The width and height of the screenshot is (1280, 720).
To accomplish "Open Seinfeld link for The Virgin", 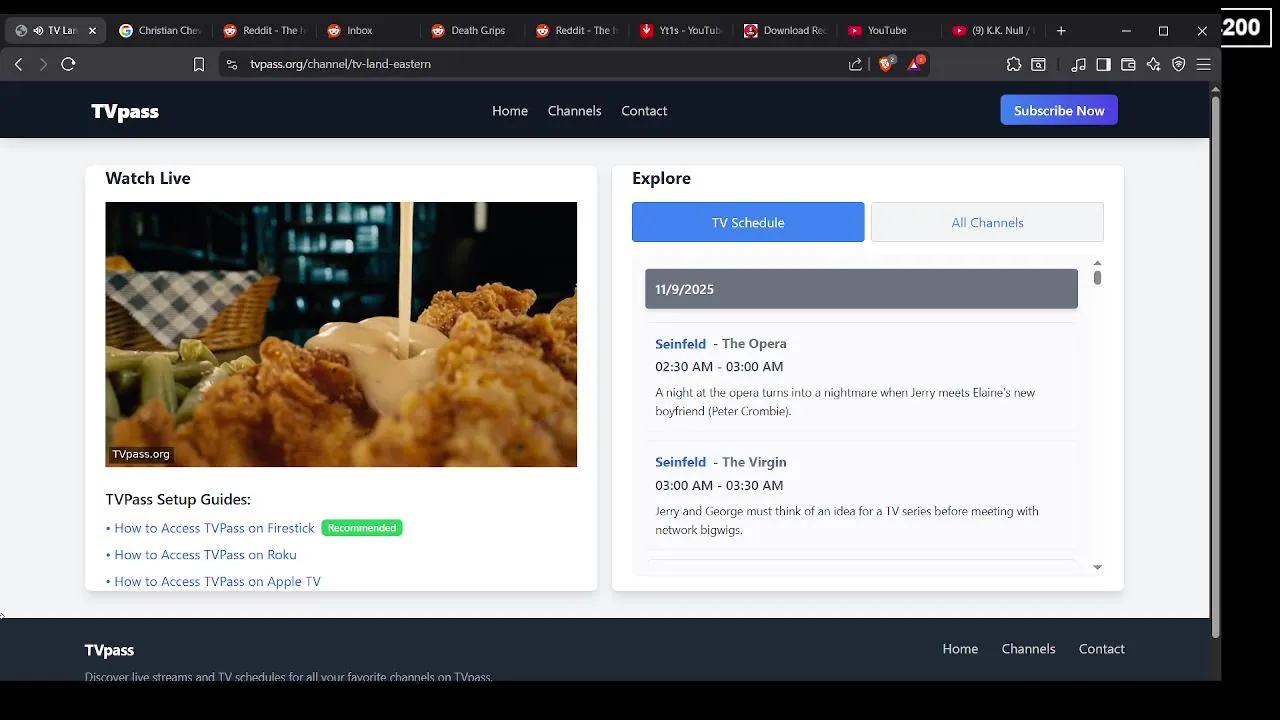I will tap(680, 462).
